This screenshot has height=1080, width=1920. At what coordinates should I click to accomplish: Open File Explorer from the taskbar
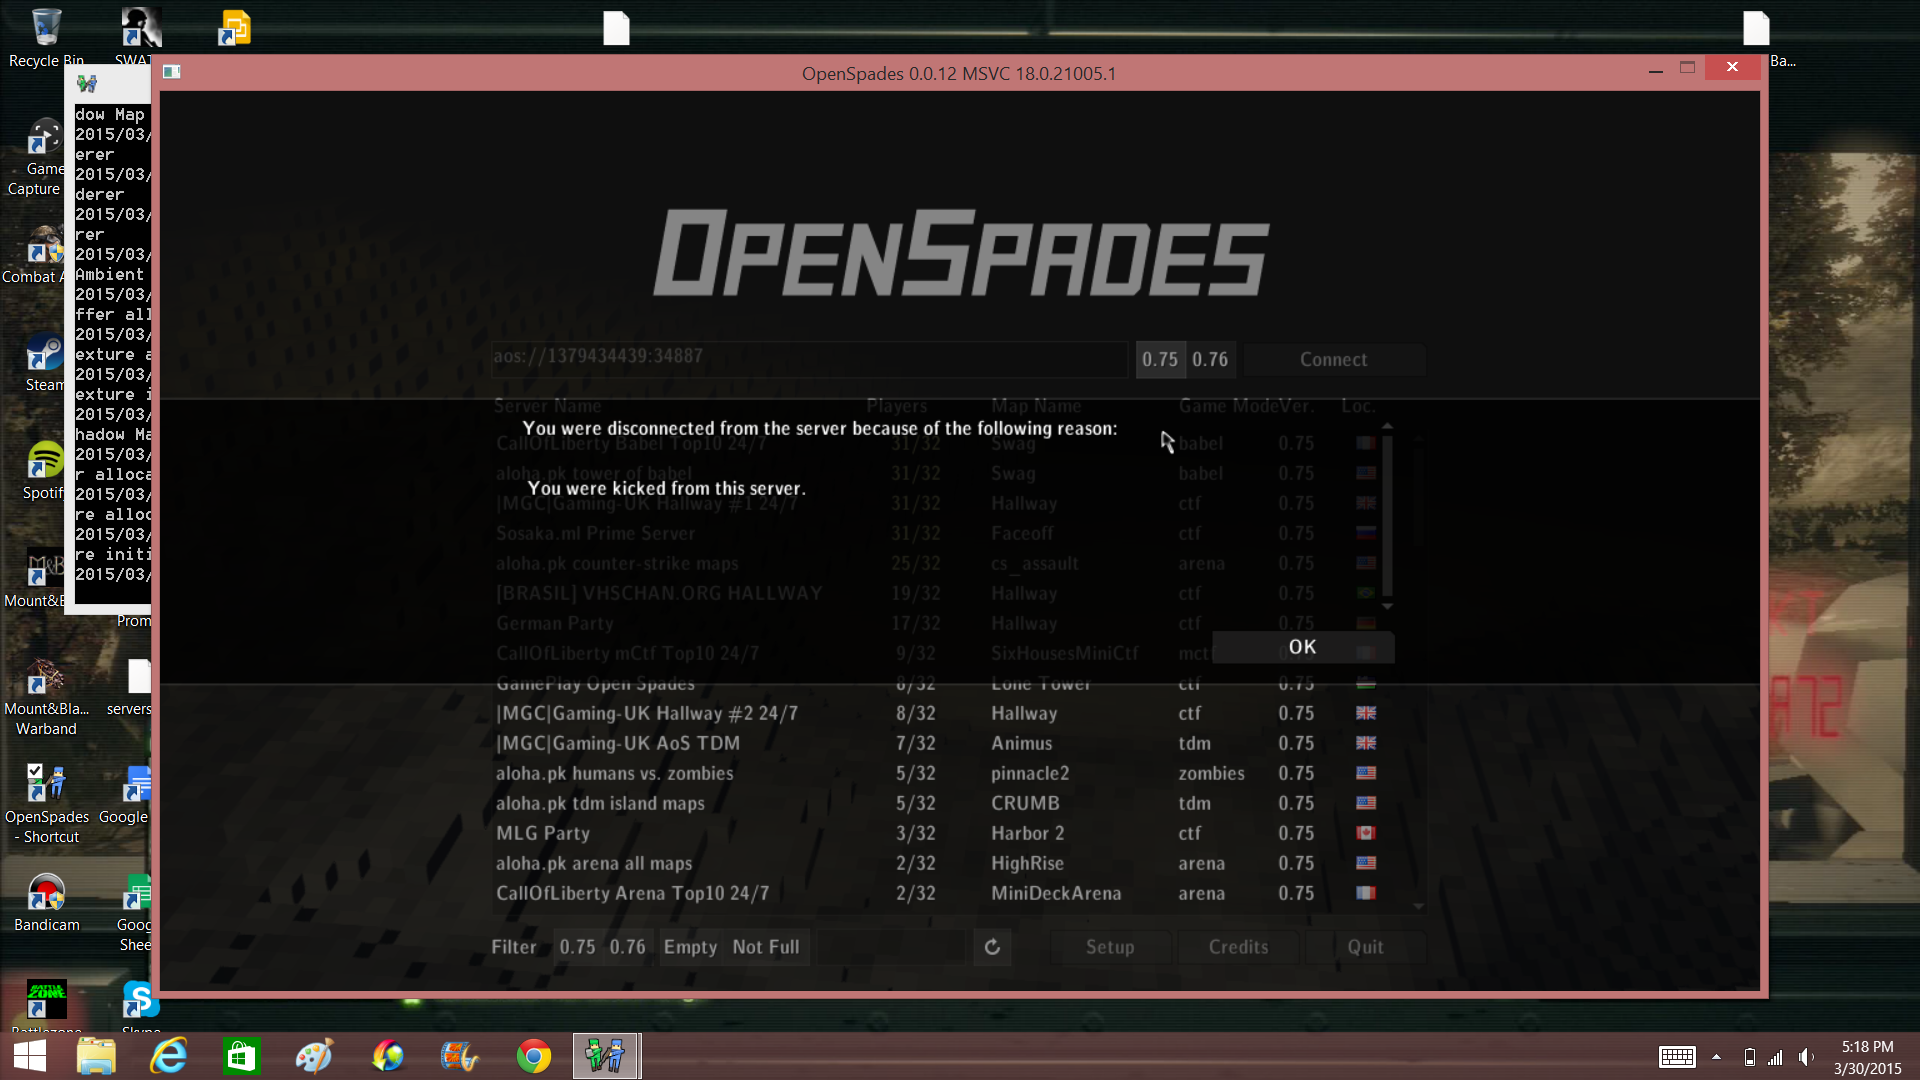(96, 1055)
